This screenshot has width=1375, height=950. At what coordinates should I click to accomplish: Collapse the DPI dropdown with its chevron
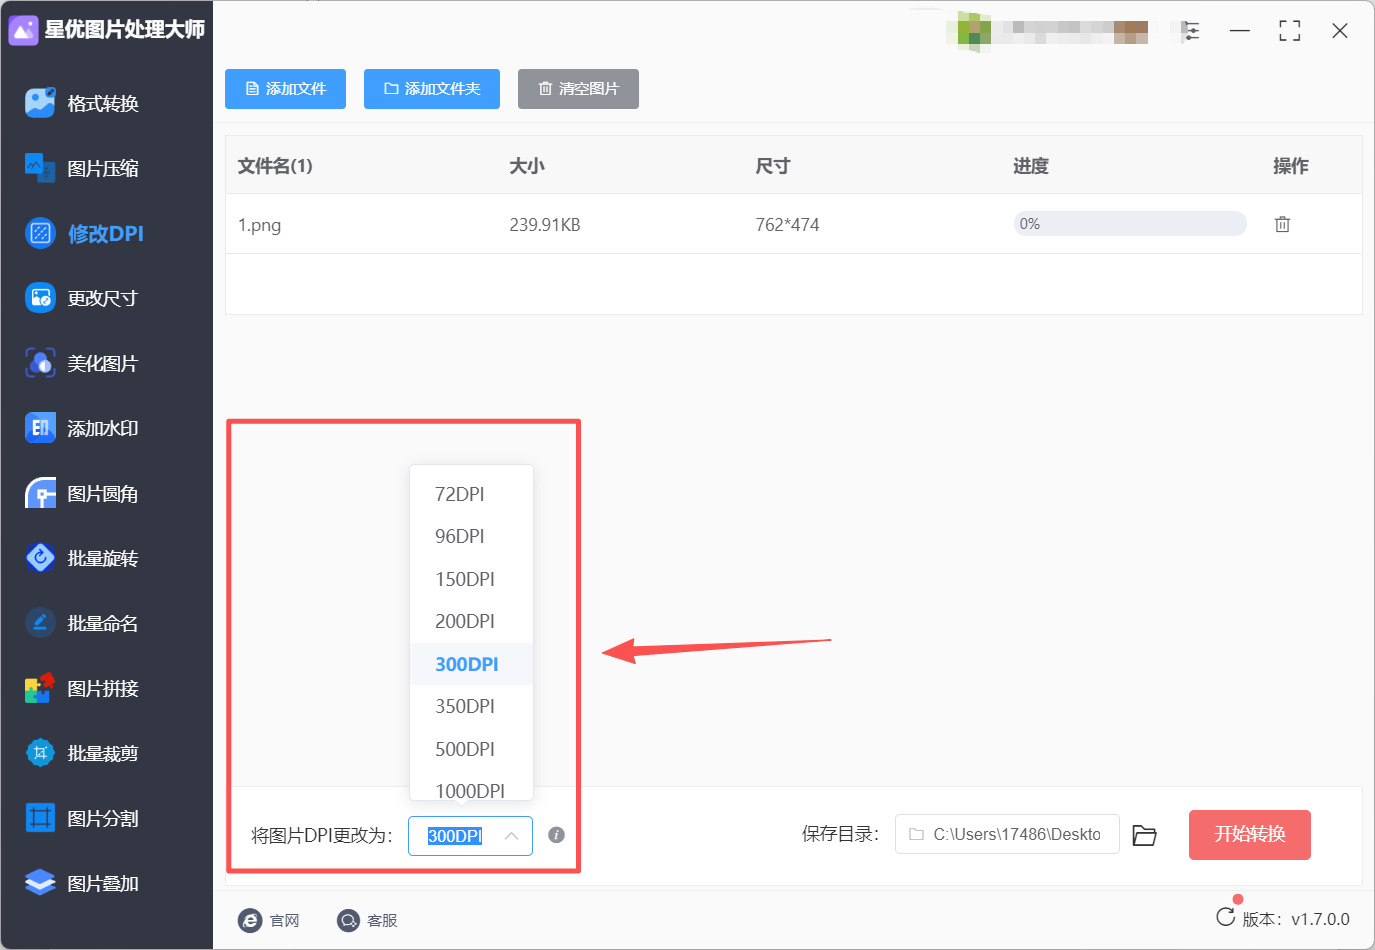tap(511, 836)
